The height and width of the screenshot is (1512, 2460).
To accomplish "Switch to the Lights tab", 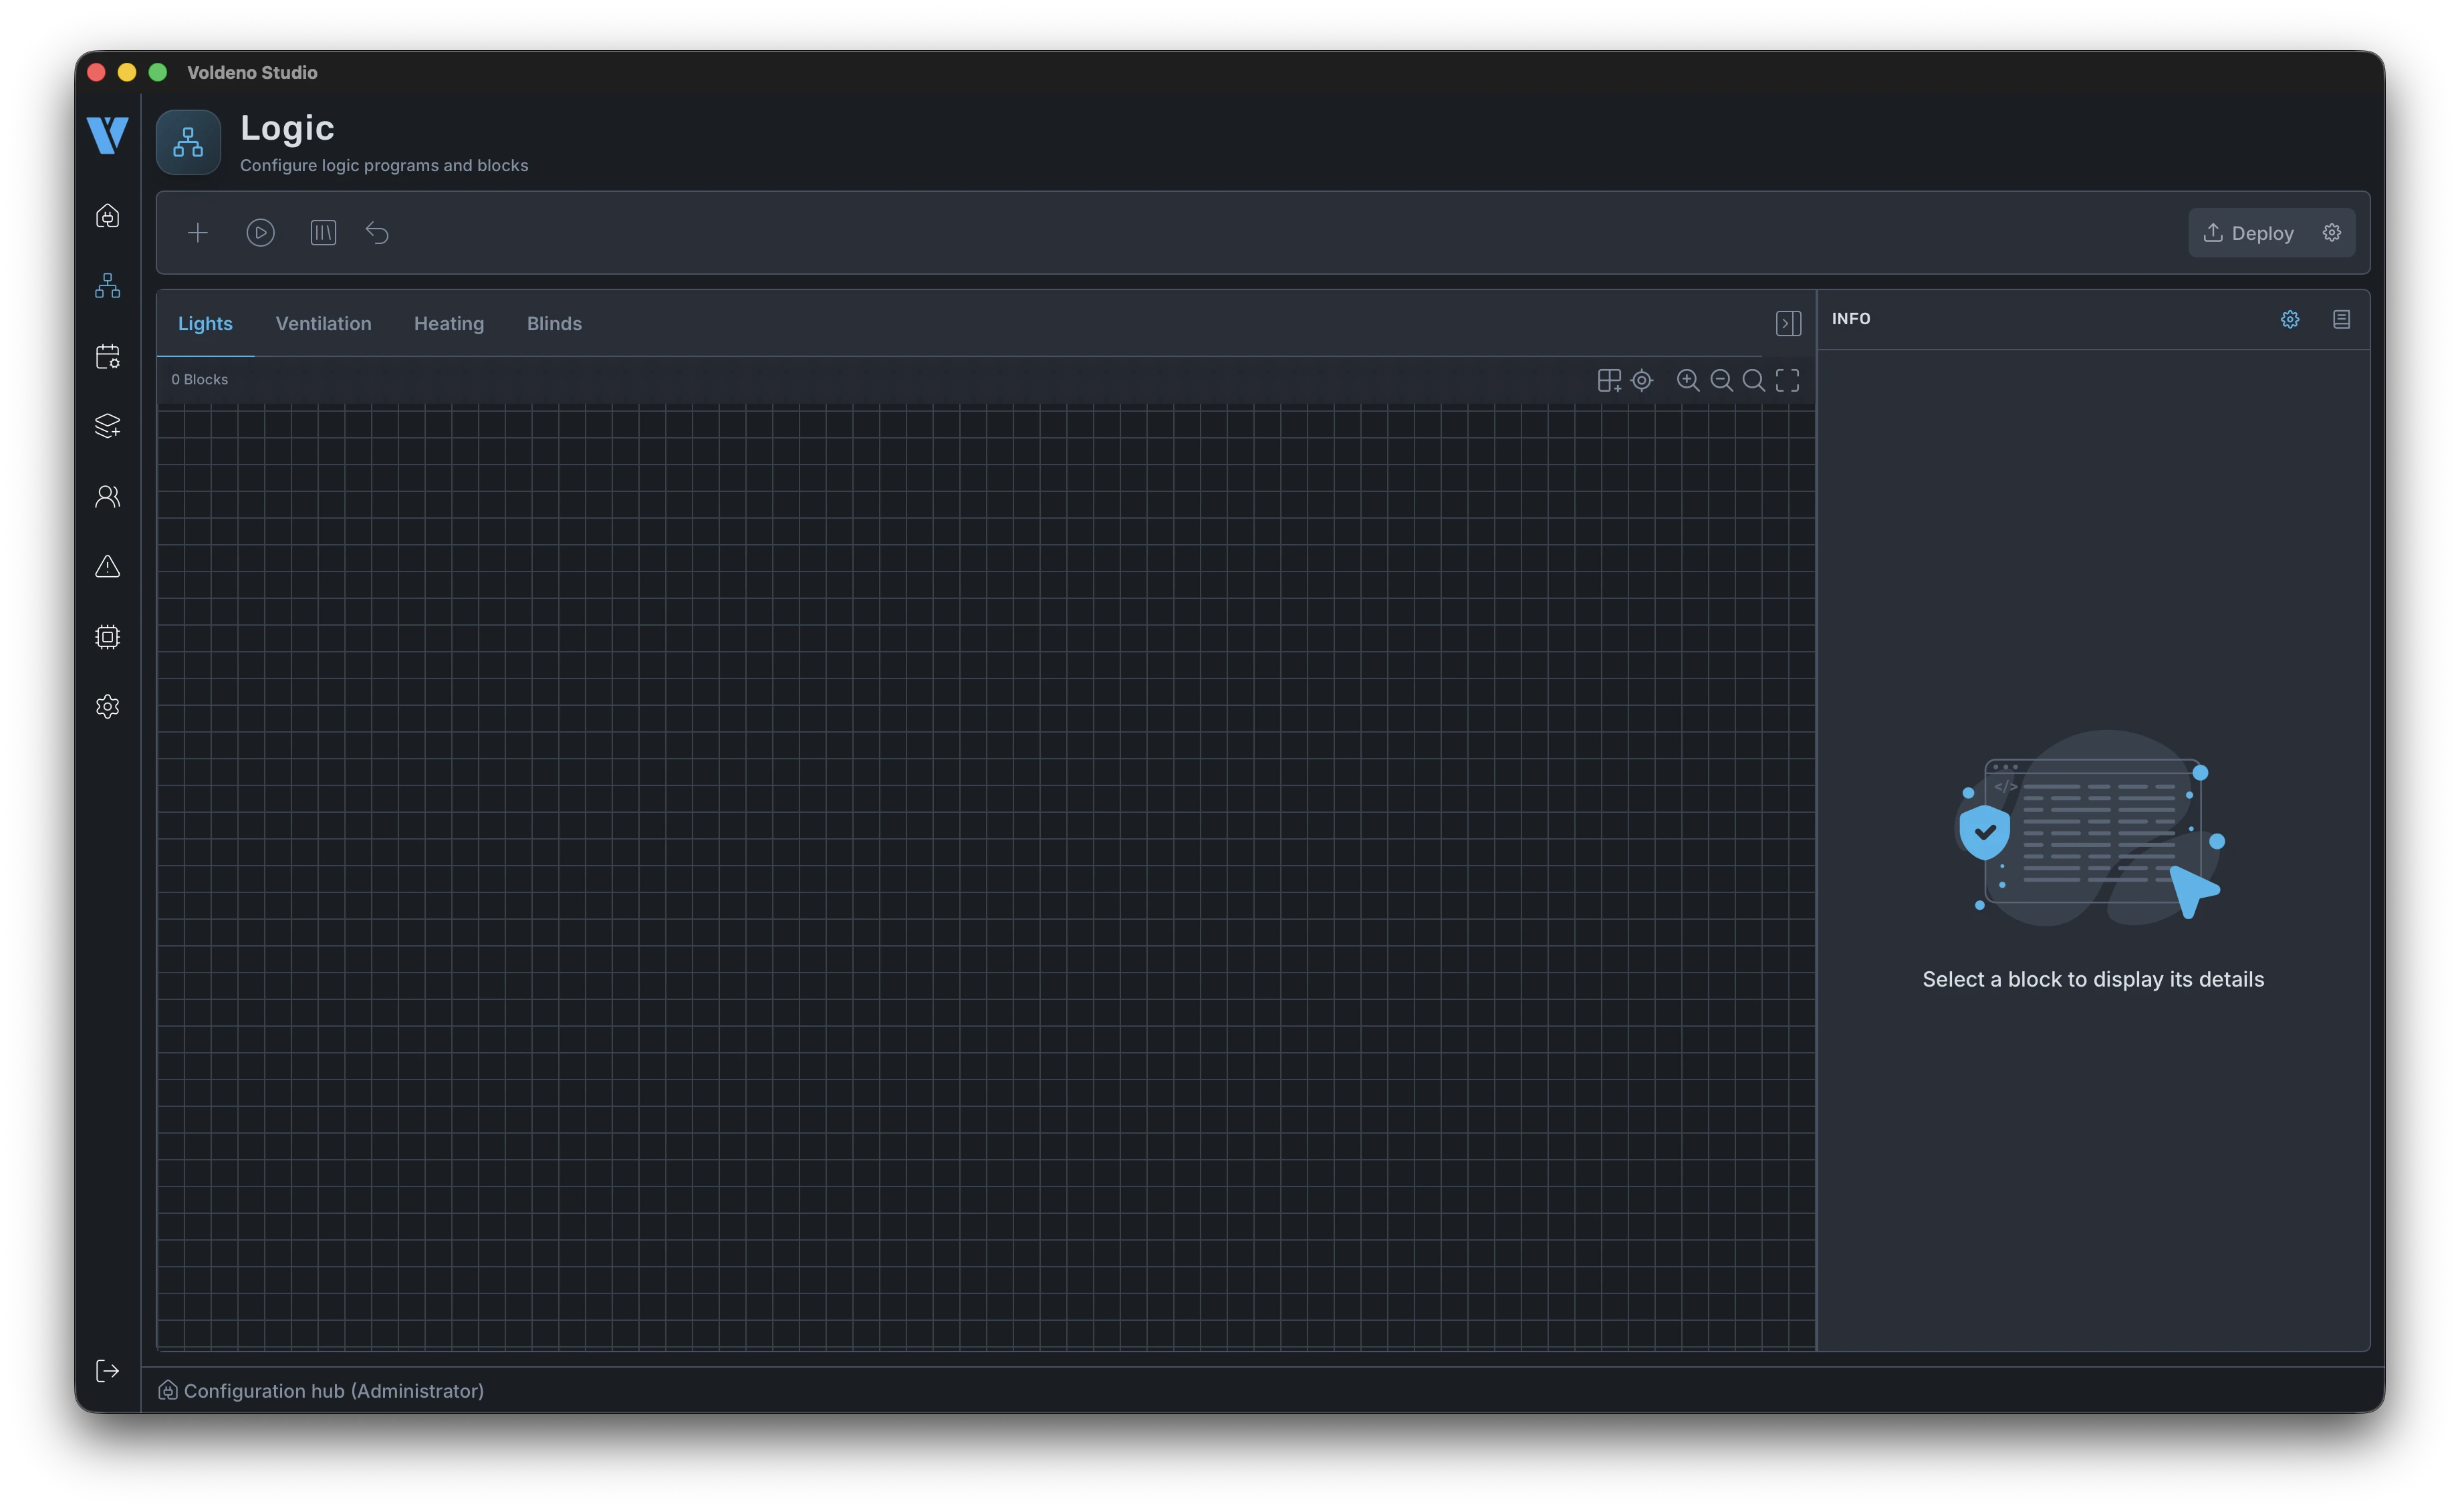I will click(x=205, y=323).
